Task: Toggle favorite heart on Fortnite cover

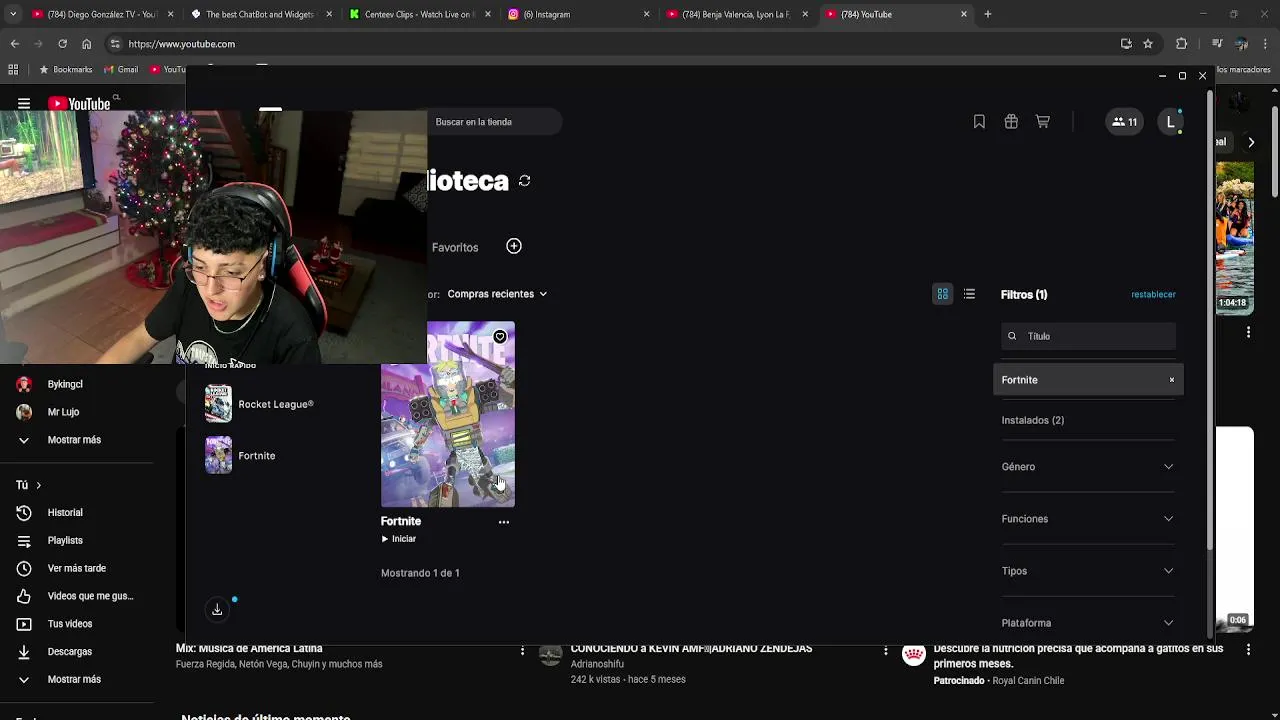Action: click(x=500, y=337)
